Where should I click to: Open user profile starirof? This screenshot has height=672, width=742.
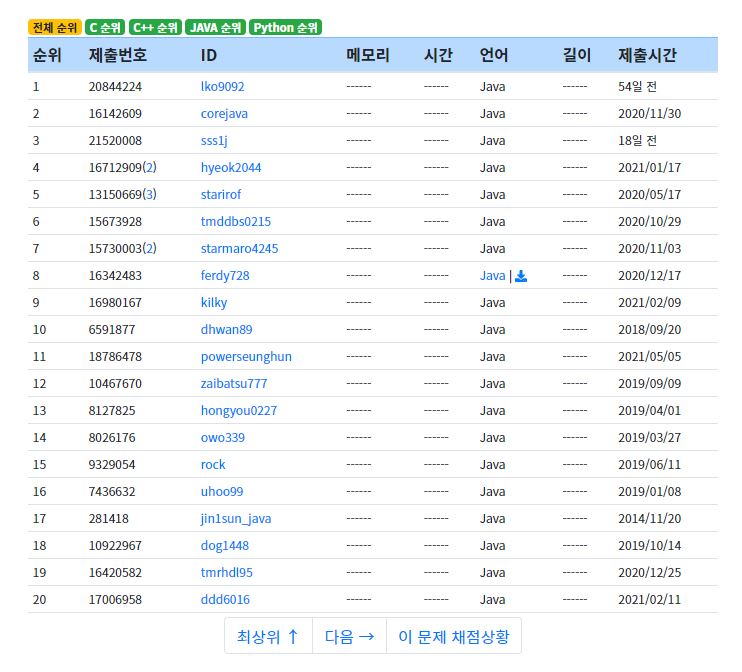pos(221,195)
